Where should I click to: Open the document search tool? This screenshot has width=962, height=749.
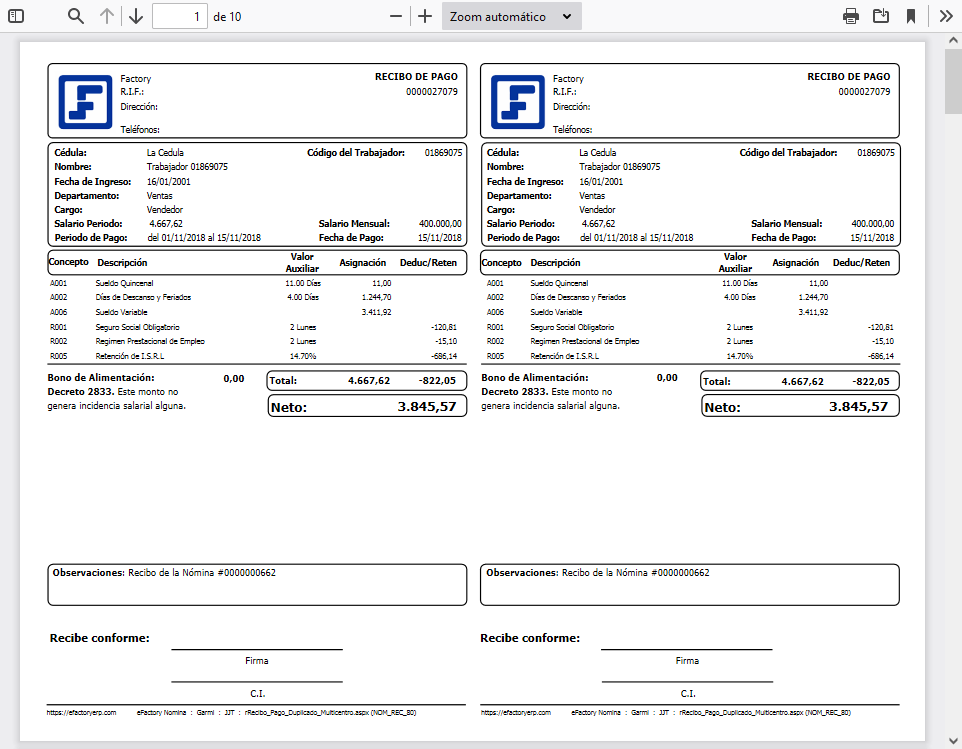click(74, 16)
